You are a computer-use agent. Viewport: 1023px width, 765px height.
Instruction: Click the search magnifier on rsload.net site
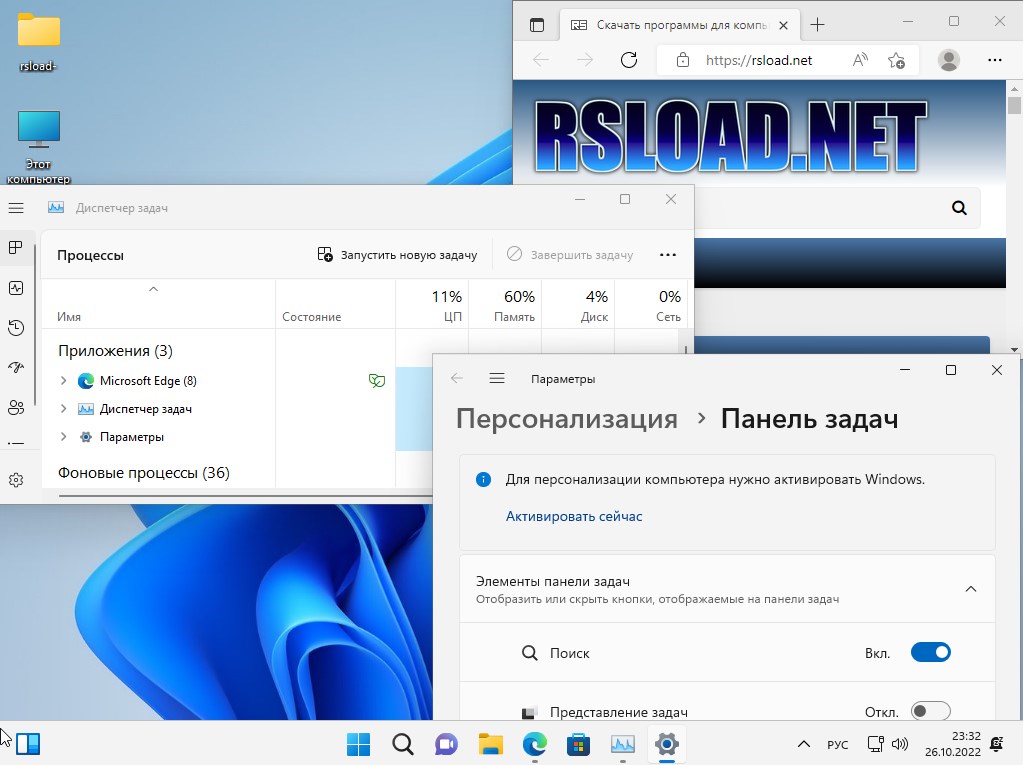959,208
